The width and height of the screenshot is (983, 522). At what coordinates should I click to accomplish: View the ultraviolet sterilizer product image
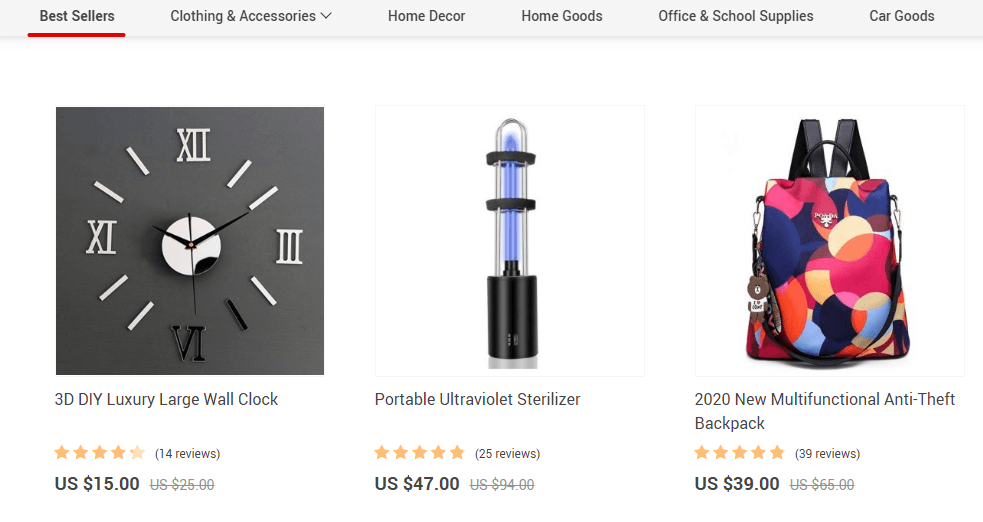coord(510,241)
